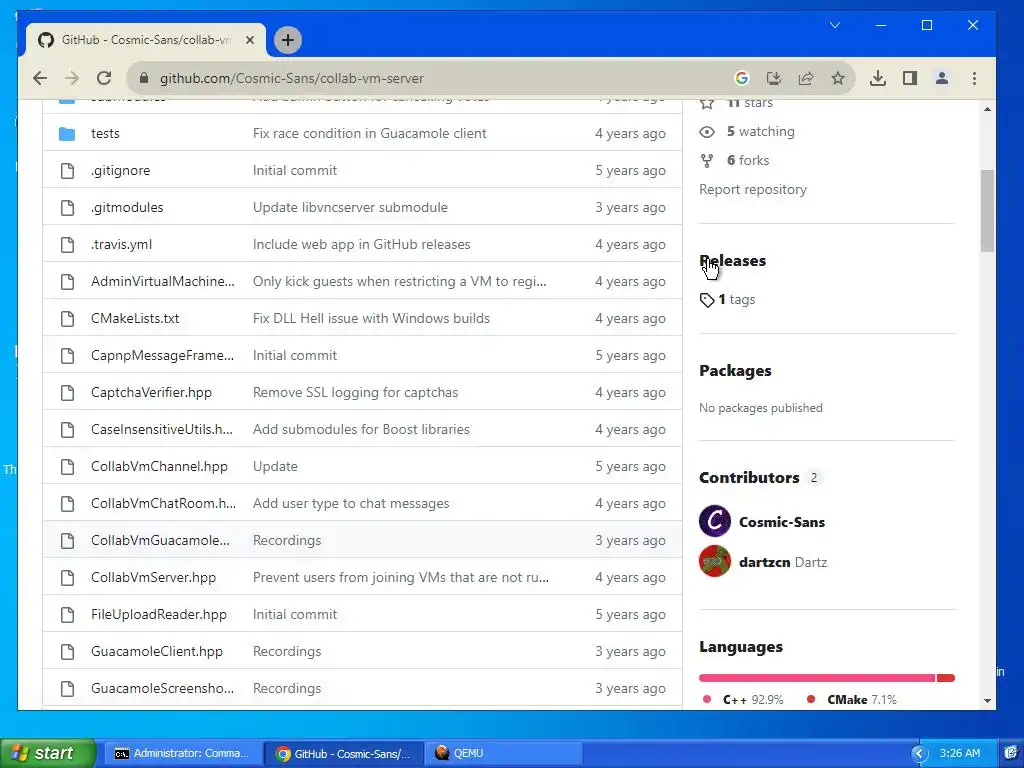Screen dimensions: 1024x768
Task: Click the 6 forks link
Action: click(x=748, y=161)
